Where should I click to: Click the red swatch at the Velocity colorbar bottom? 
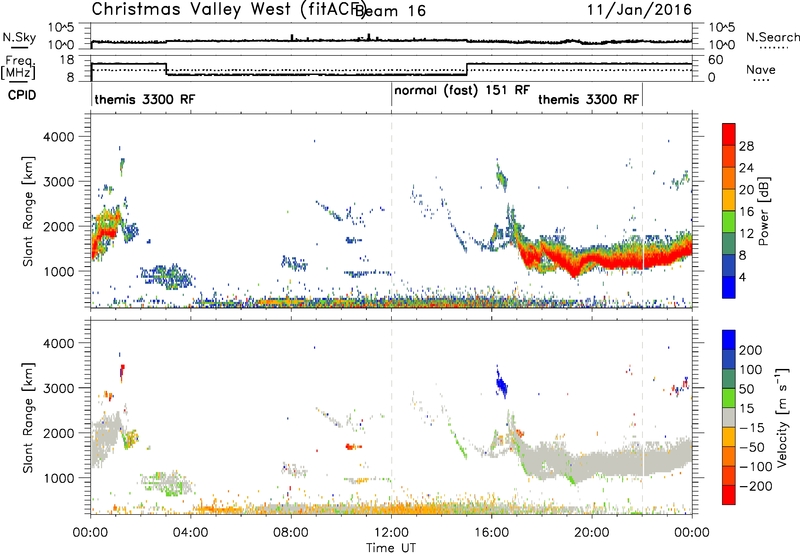click(x=729, y=495)
